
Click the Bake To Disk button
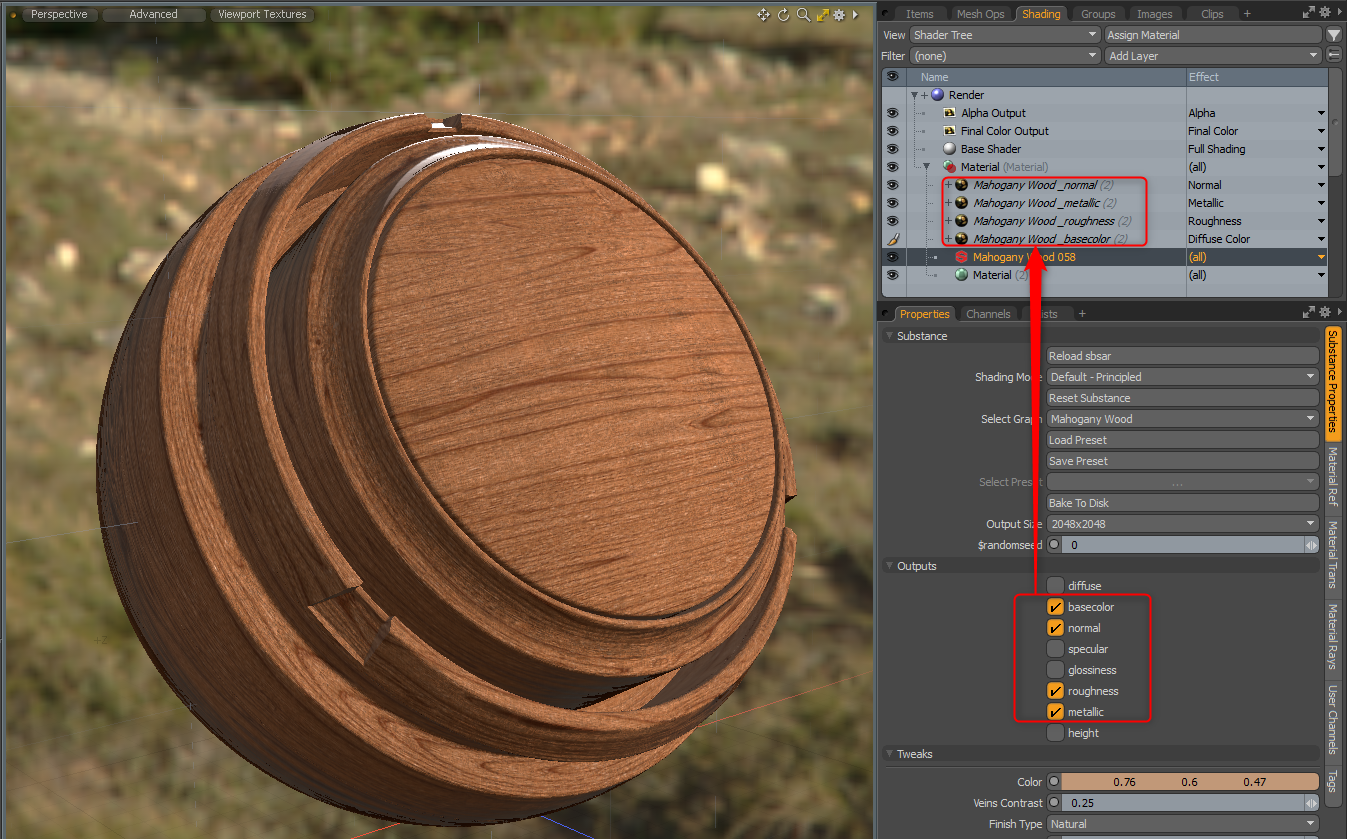(x=1182, y=503)
